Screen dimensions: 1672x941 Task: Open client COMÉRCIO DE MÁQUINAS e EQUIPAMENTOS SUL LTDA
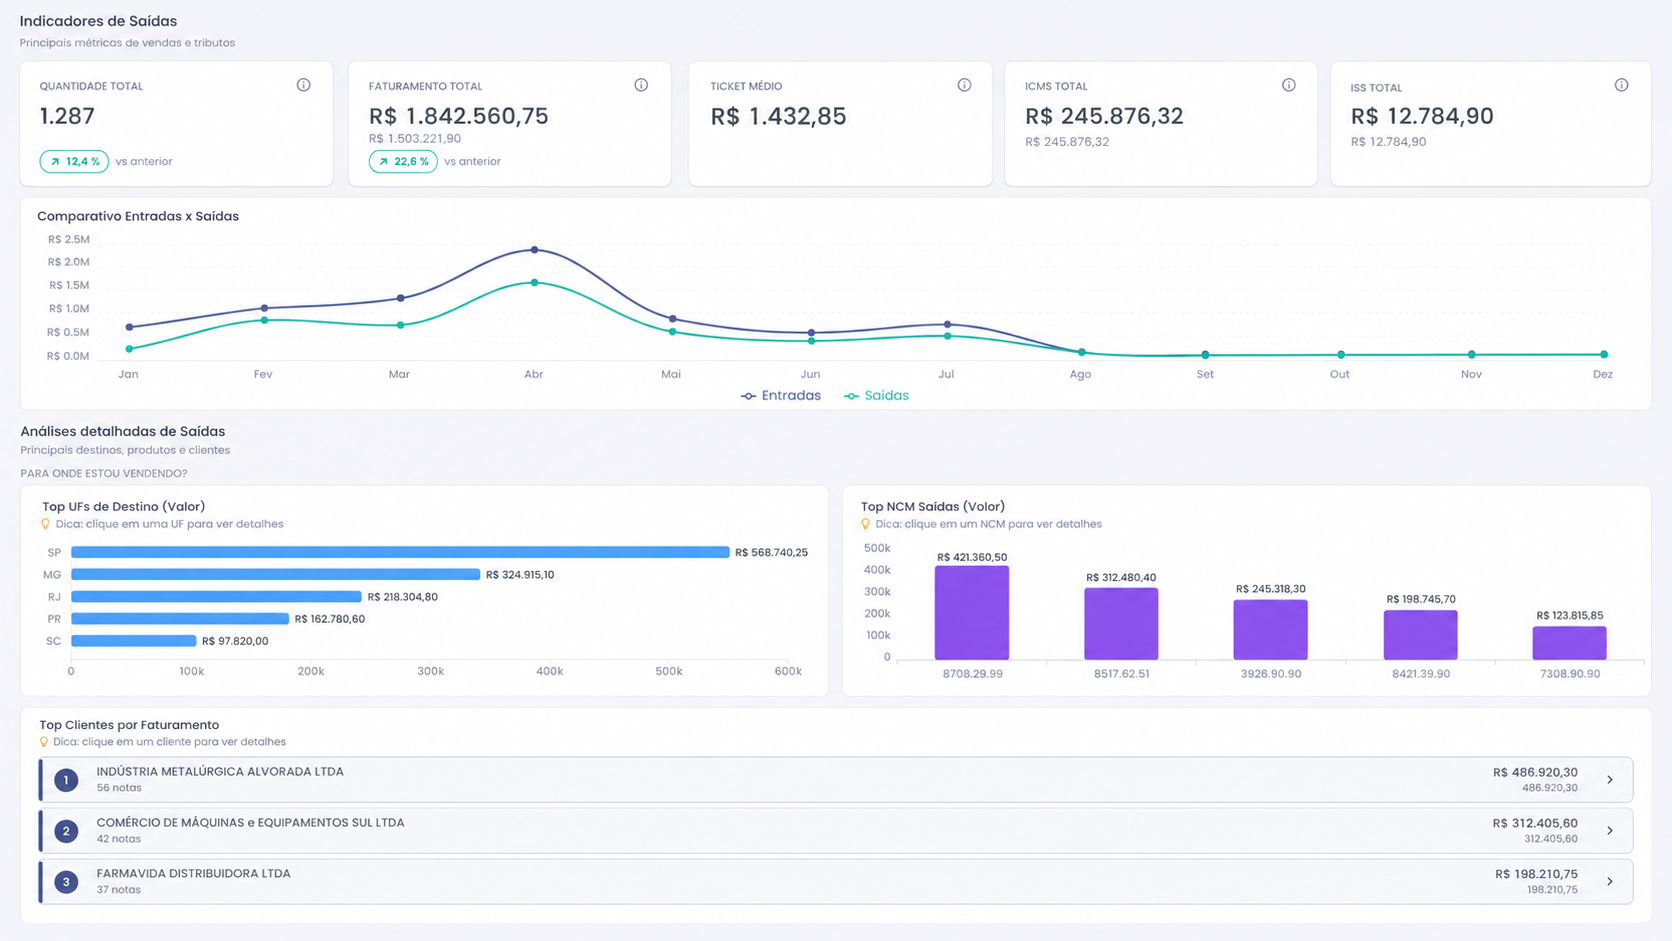tap(836, 831)
